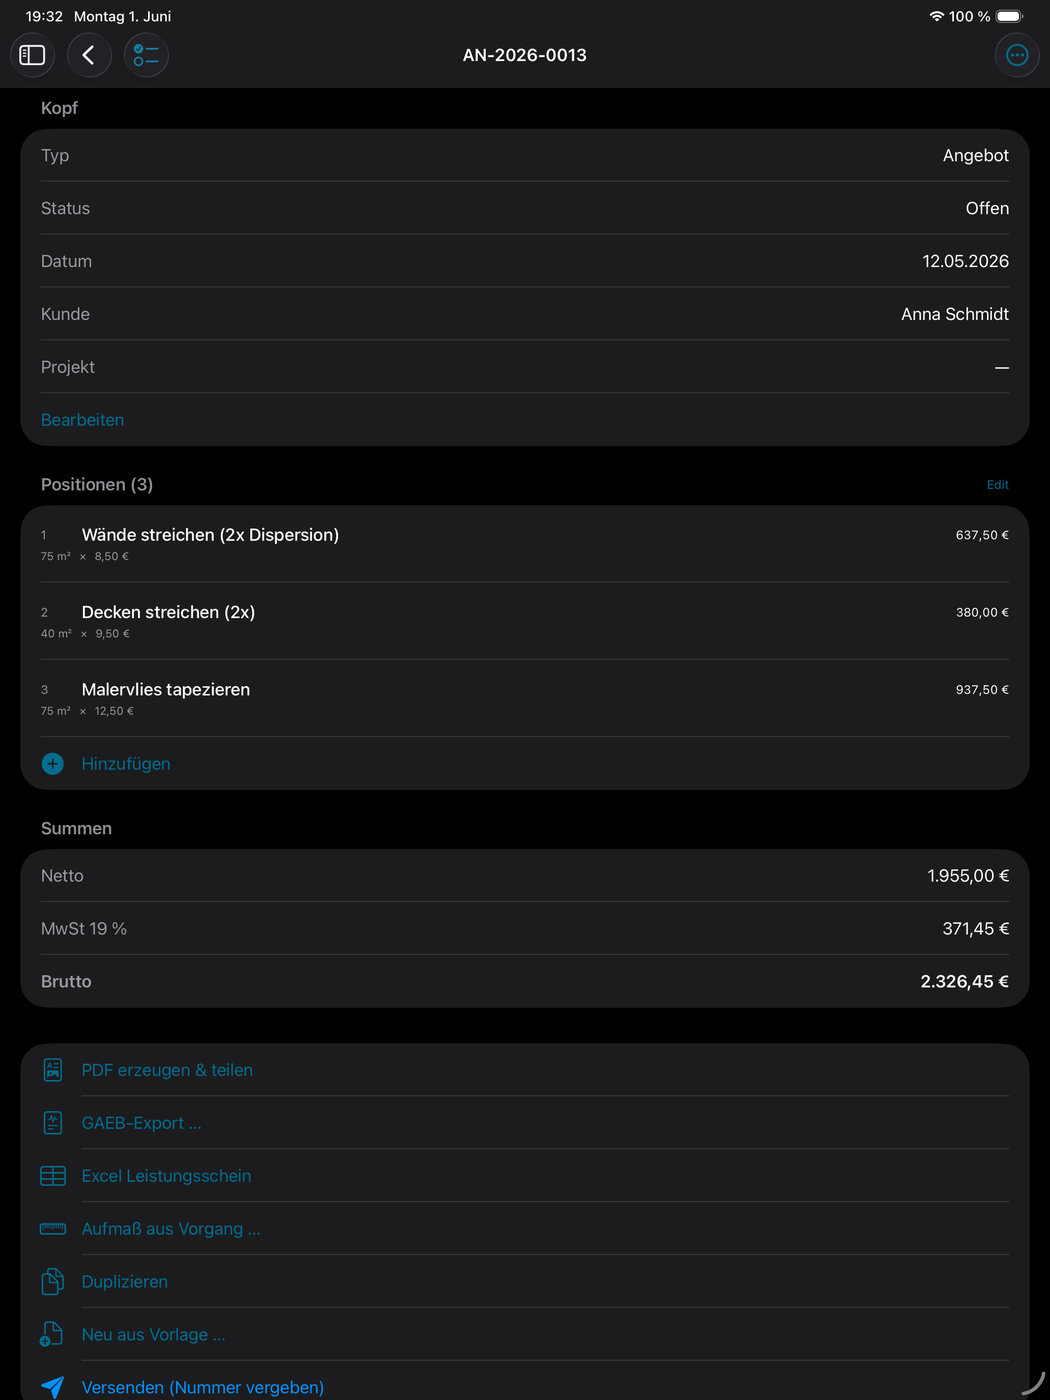Edit the header via Bearbeiten link
1050x1400 pixels.
pyautogui.click(x=83, y=420)
